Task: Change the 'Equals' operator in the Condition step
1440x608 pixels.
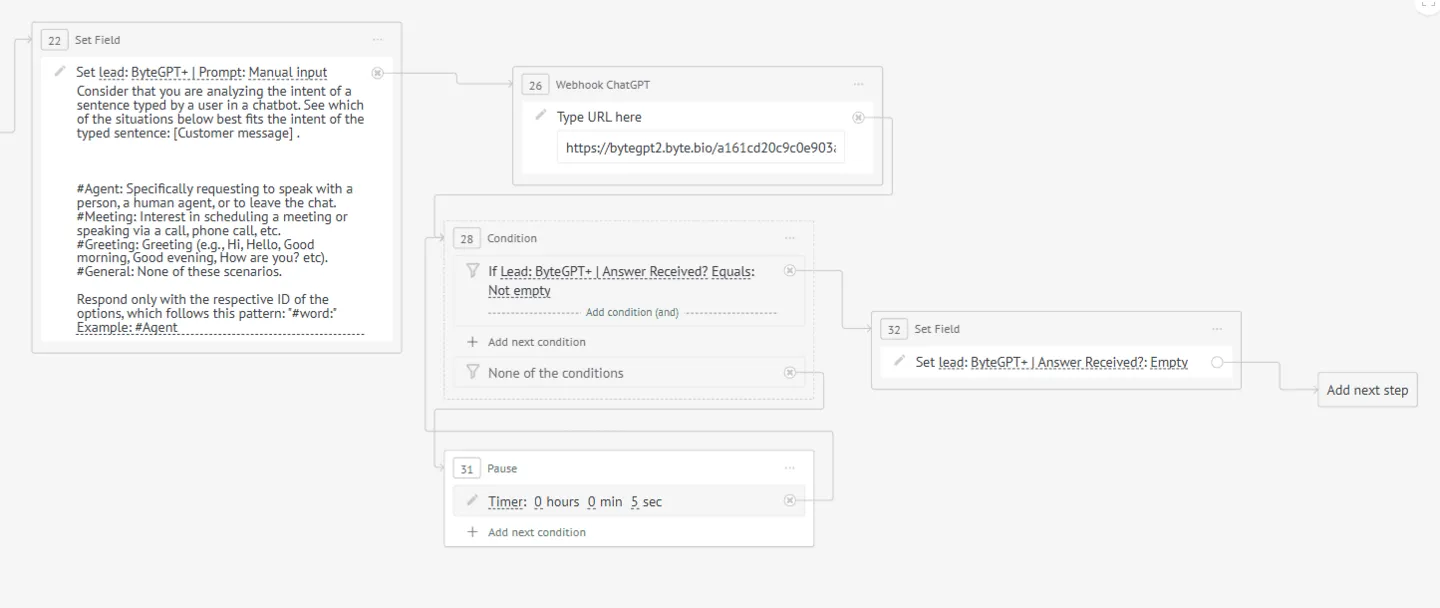Action: [733, 271]
